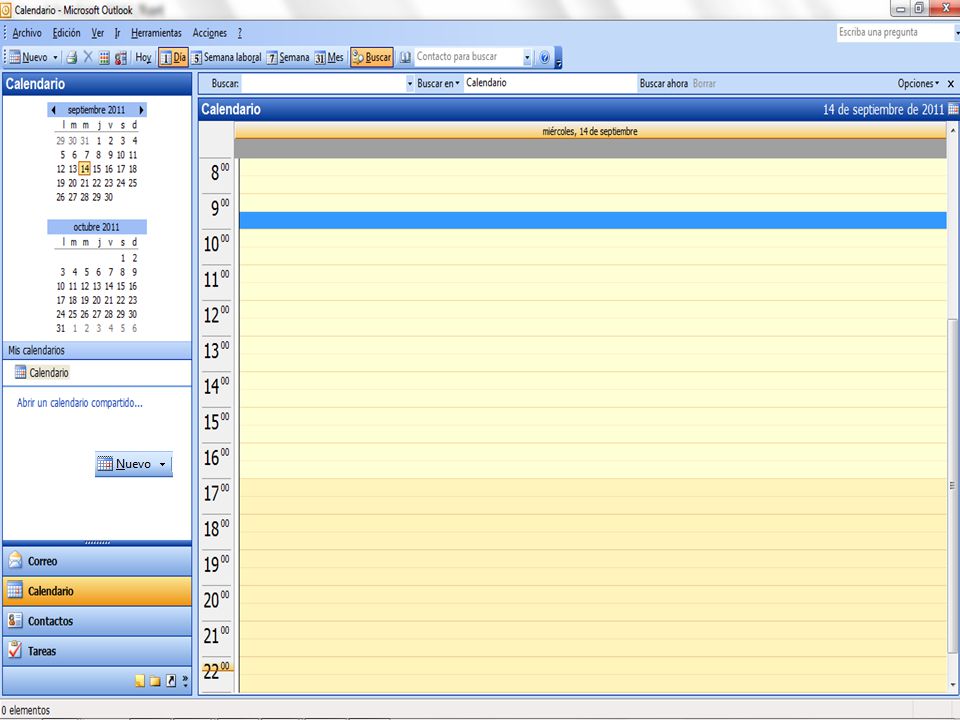Open Calendario button in the navigation pane
Screen dimensions: 960x720
97,591
